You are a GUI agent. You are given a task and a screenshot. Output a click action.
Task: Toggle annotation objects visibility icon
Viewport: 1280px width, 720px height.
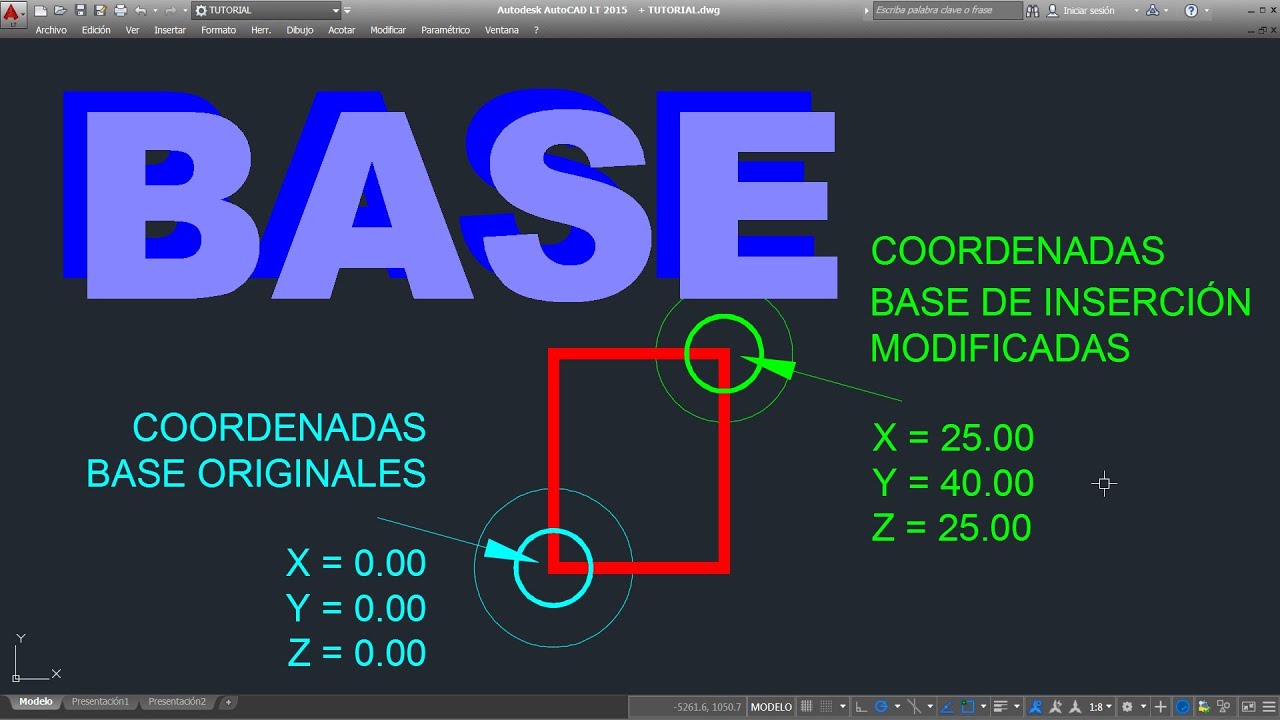coord(1036,707)
